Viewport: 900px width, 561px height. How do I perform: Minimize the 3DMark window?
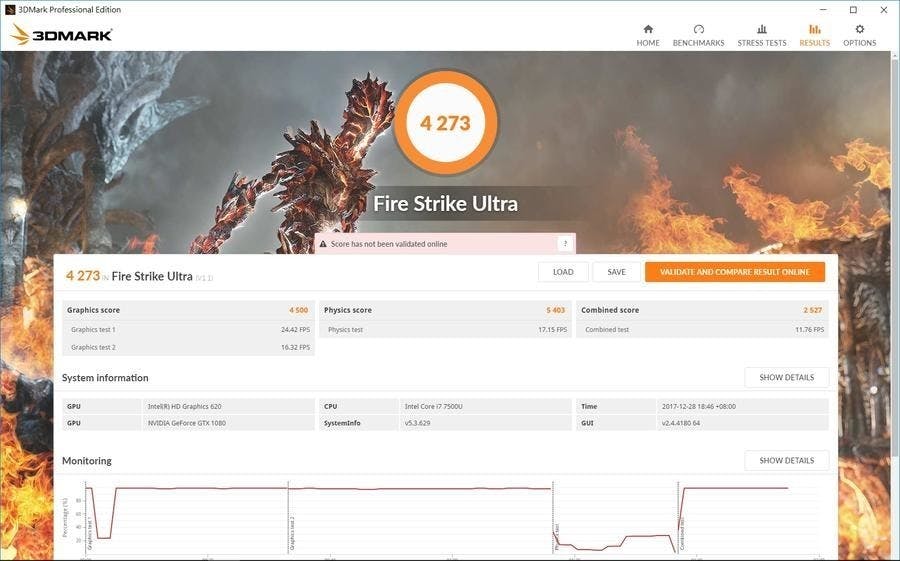[x=824, y=10]
